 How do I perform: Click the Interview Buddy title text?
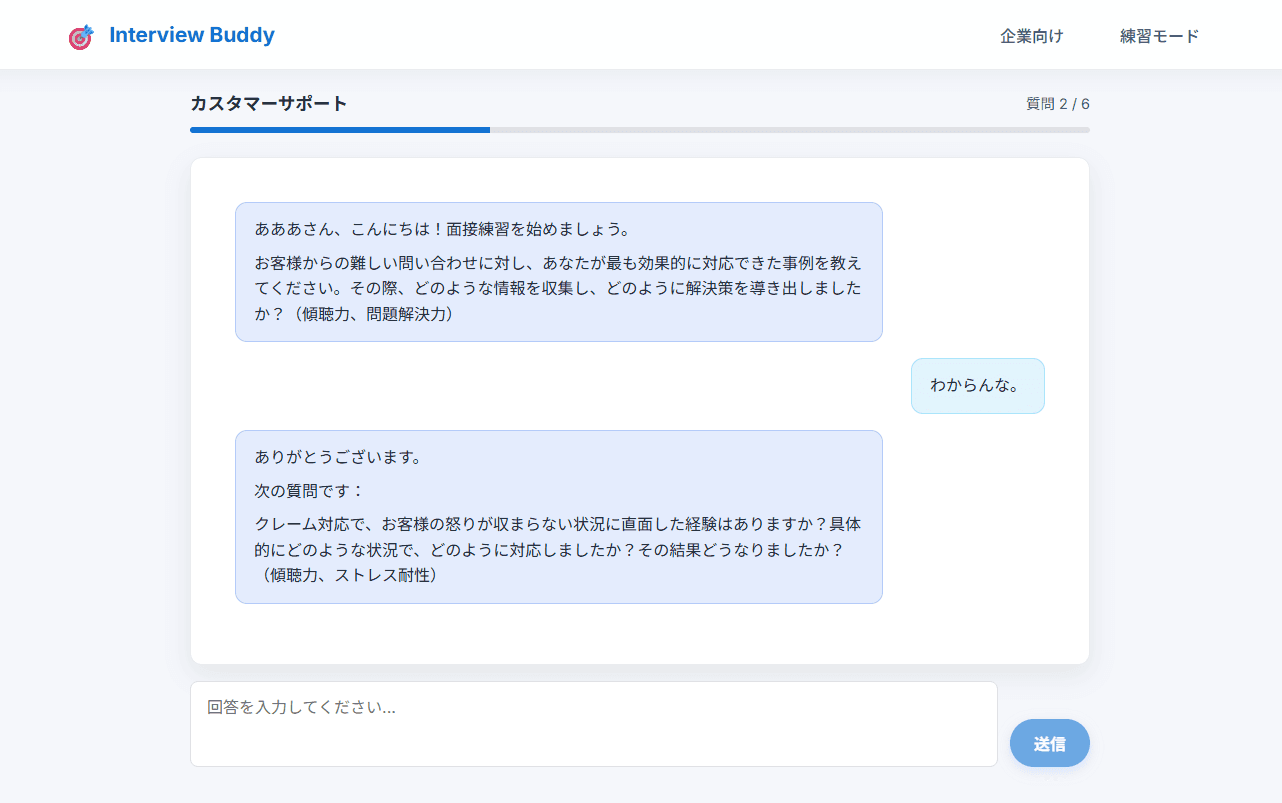coord(192,34)
